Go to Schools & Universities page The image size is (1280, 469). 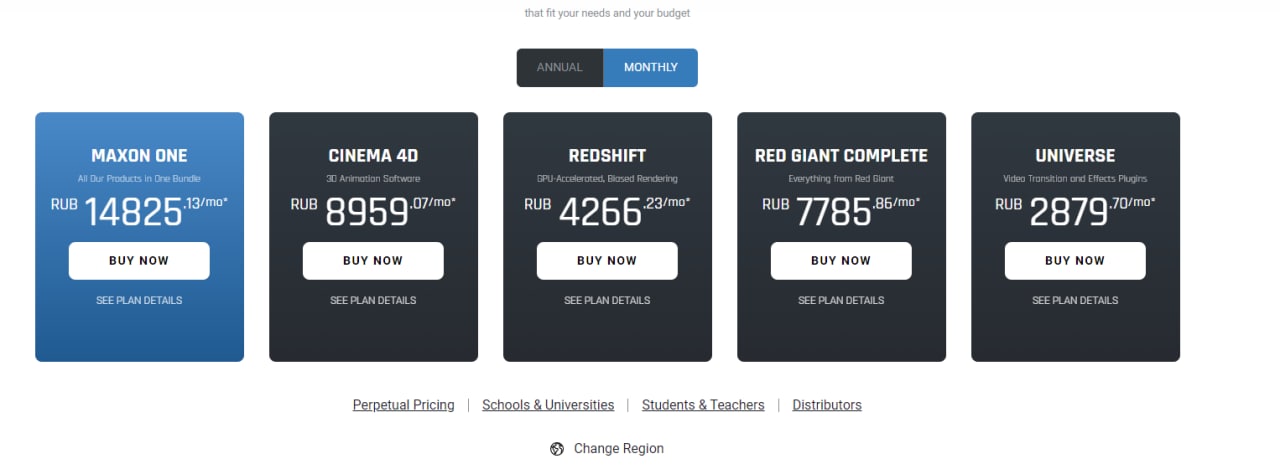[x=548, y=405]
